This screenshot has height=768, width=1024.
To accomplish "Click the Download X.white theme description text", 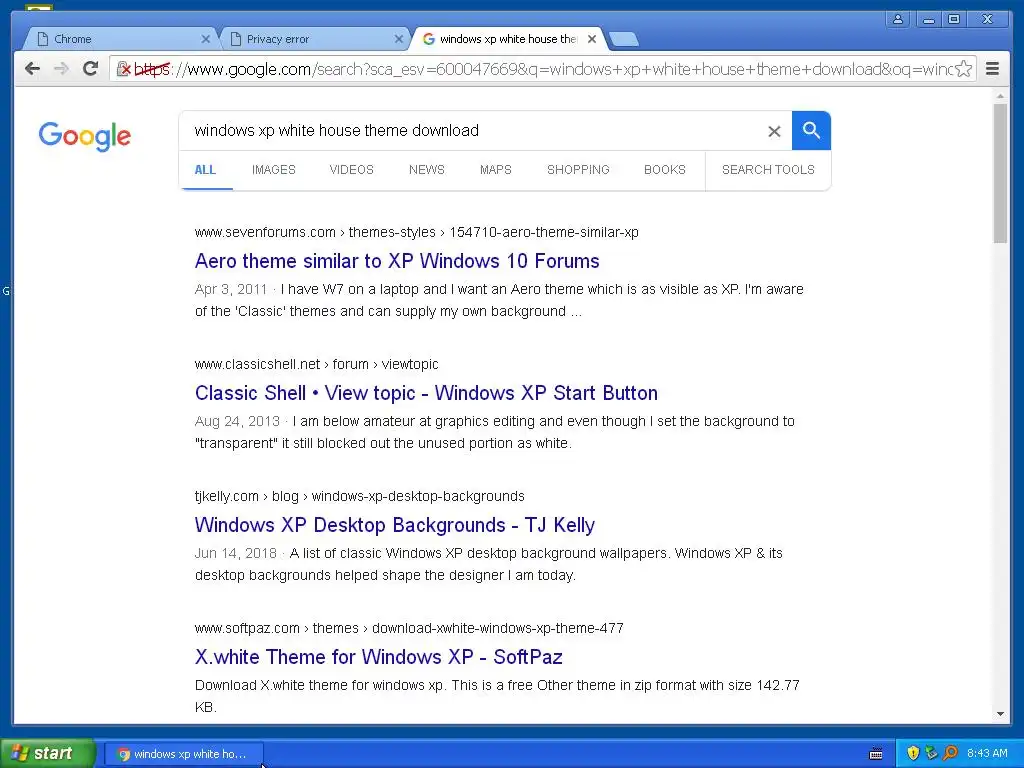I will 497,696.
